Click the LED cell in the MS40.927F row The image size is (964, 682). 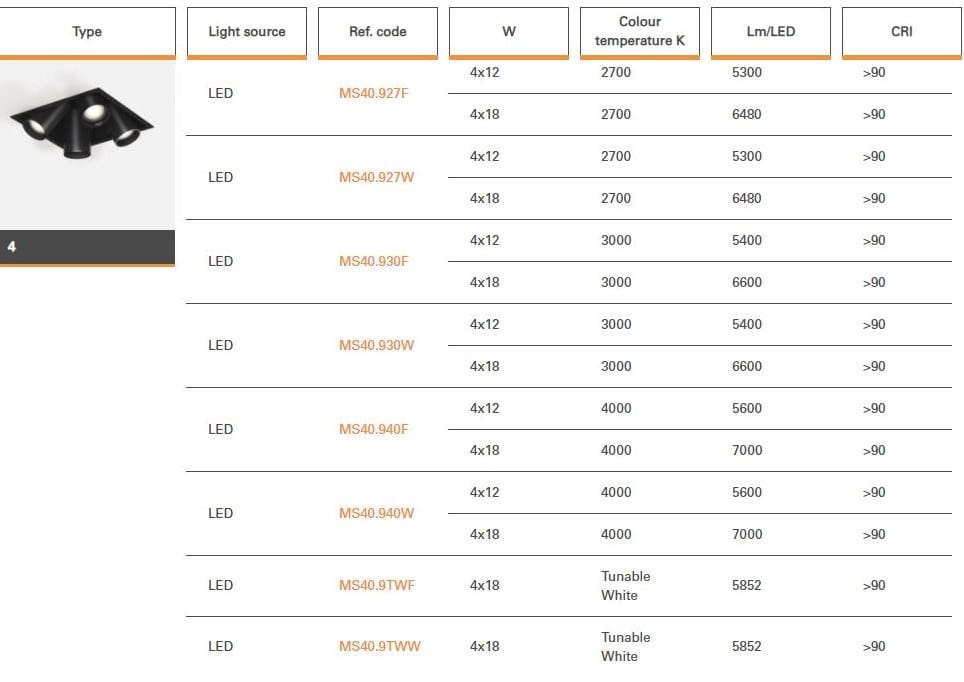[221, 94]
